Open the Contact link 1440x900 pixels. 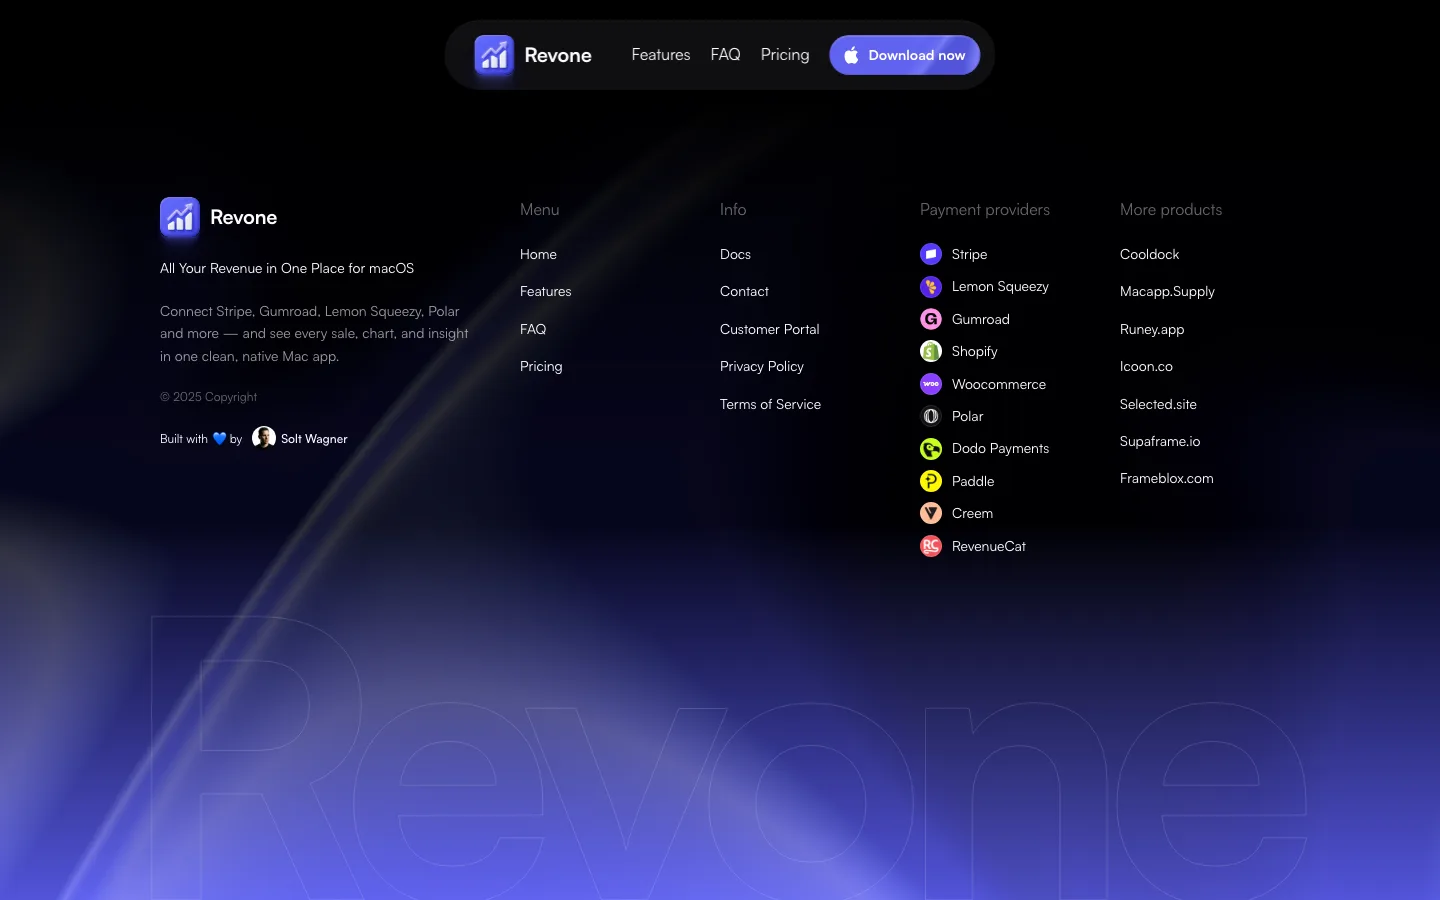coord(744,291)
